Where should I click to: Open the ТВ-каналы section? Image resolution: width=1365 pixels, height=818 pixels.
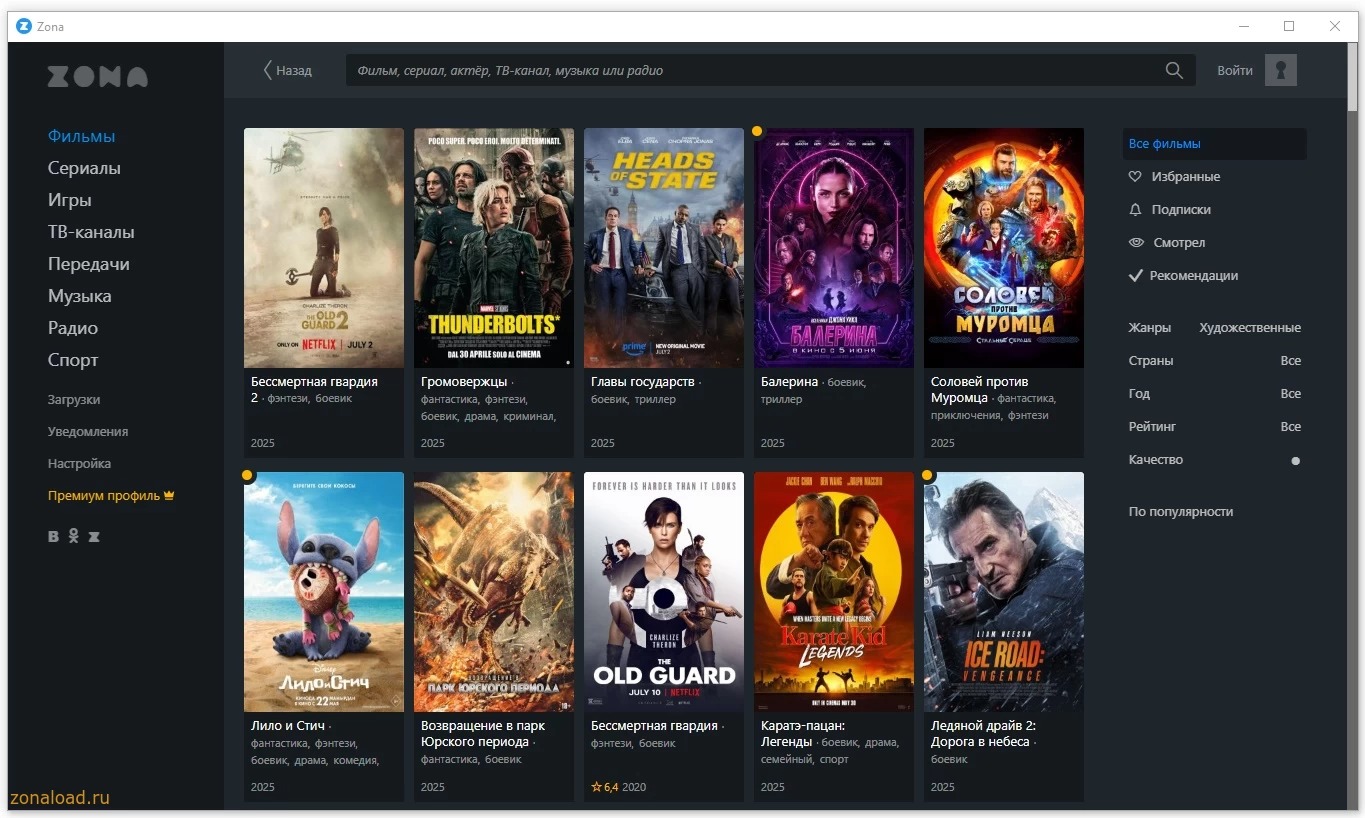(91, 232)
